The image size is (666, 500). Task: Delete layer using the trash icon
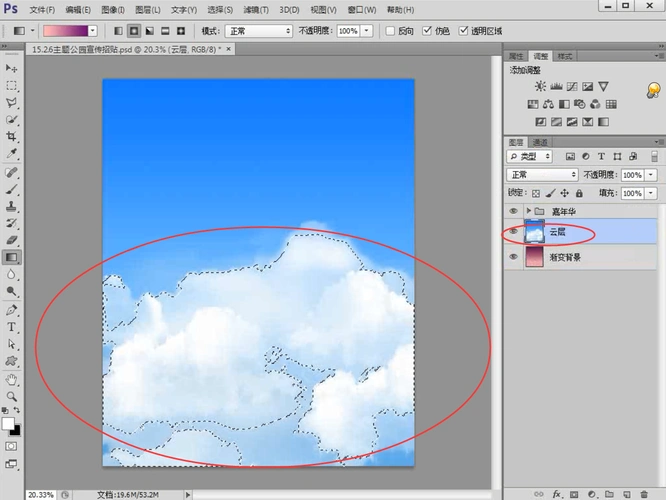(x=643, y=494)
